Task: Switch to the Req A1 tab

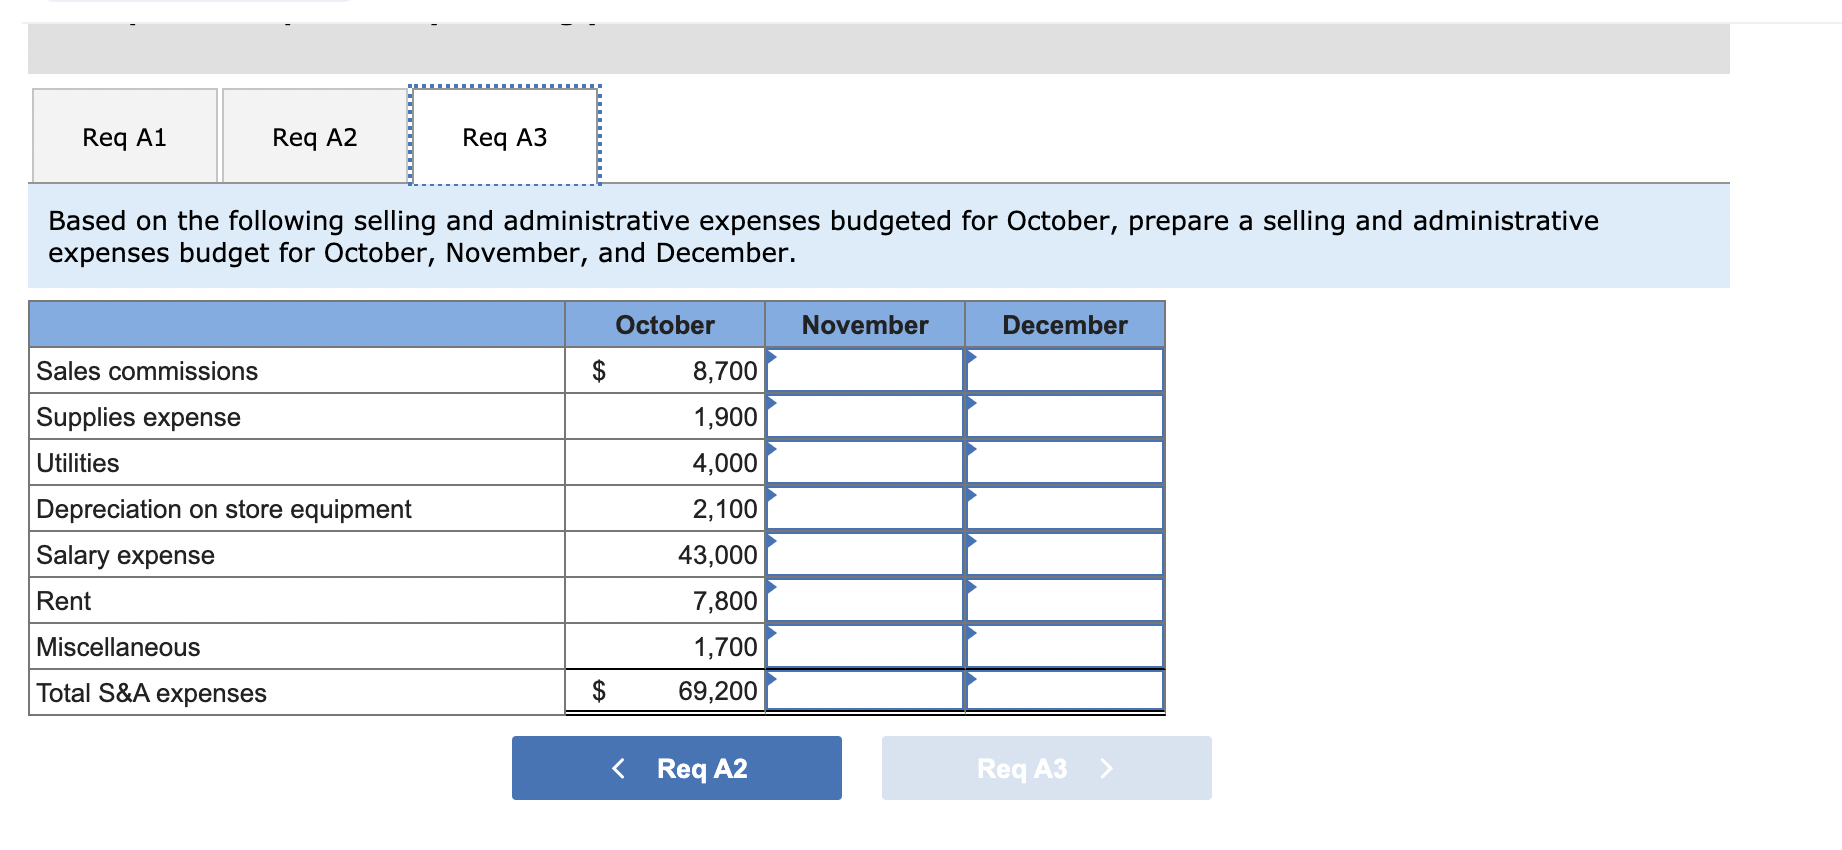Action: (124, 136)
